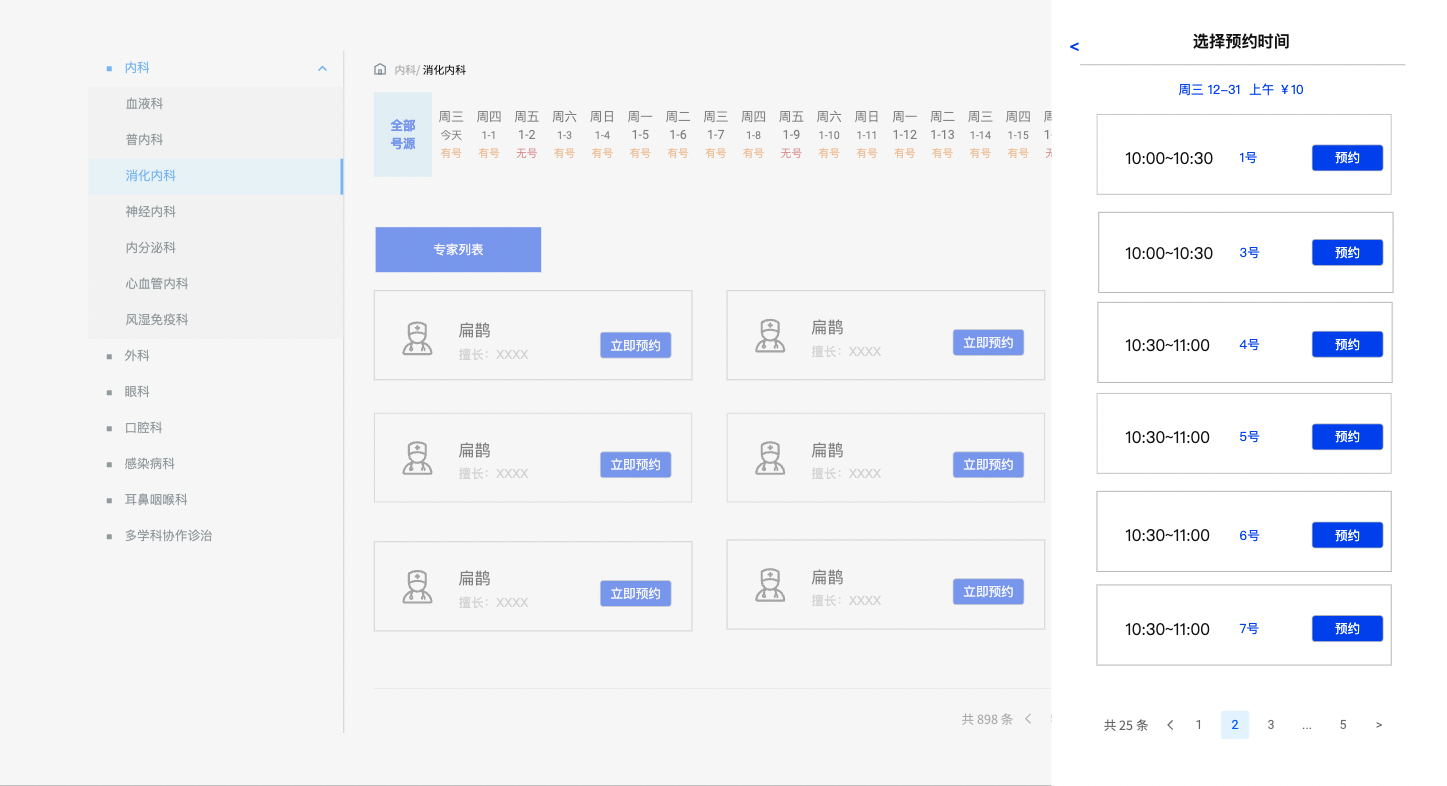Image resolution: width=1447 pixels, height=786 pixels.
Task: Select date 周三 今天
Action: click(x=451, y=135)
